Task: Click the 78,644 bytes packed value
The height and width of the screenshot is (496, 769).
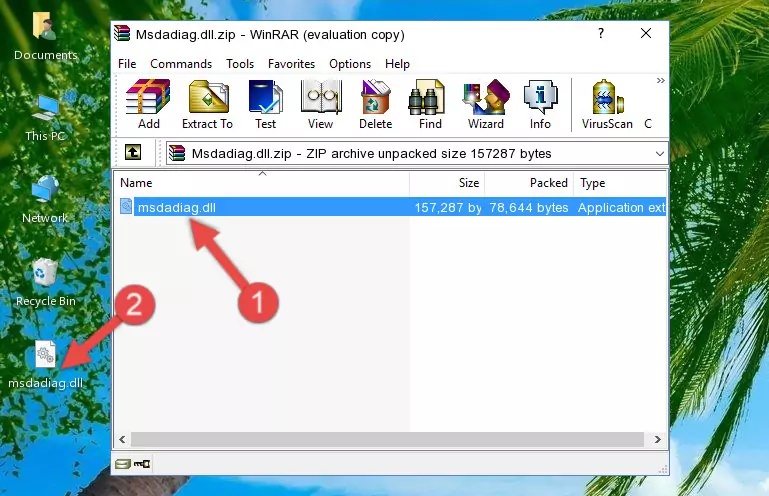Action: [x=529, y=208]
